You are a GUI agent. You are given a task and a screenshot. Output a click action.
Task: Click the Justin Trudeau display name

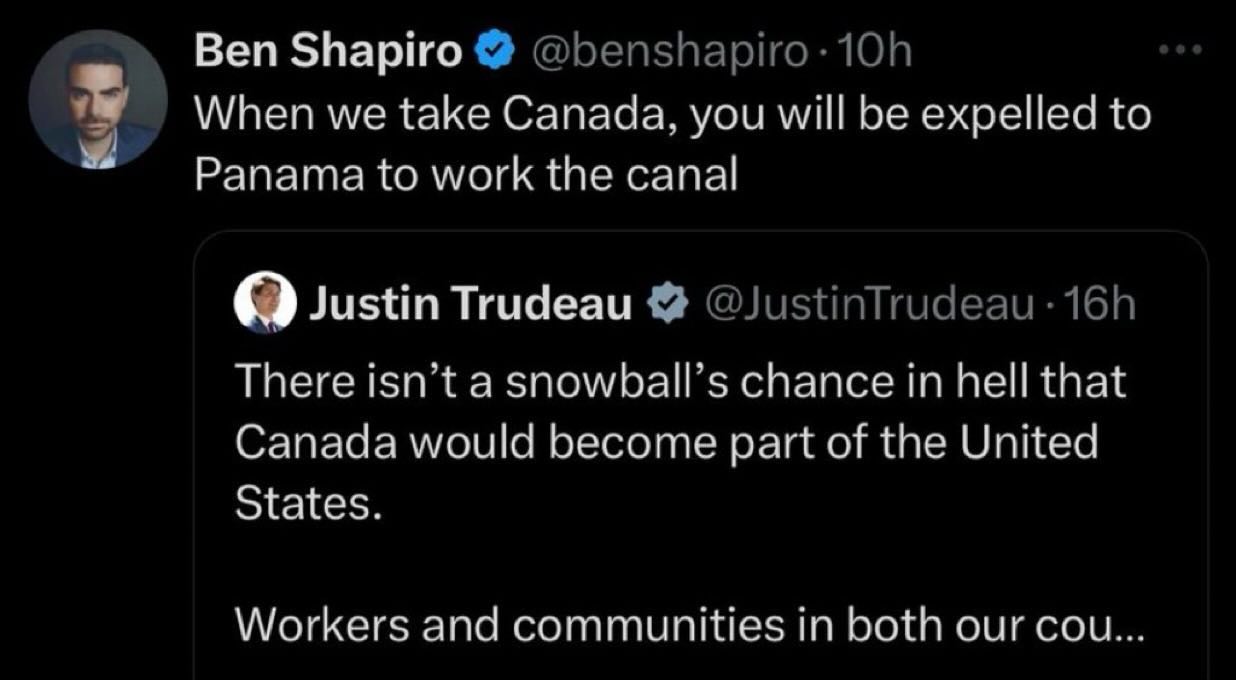(x=470, y=303)
